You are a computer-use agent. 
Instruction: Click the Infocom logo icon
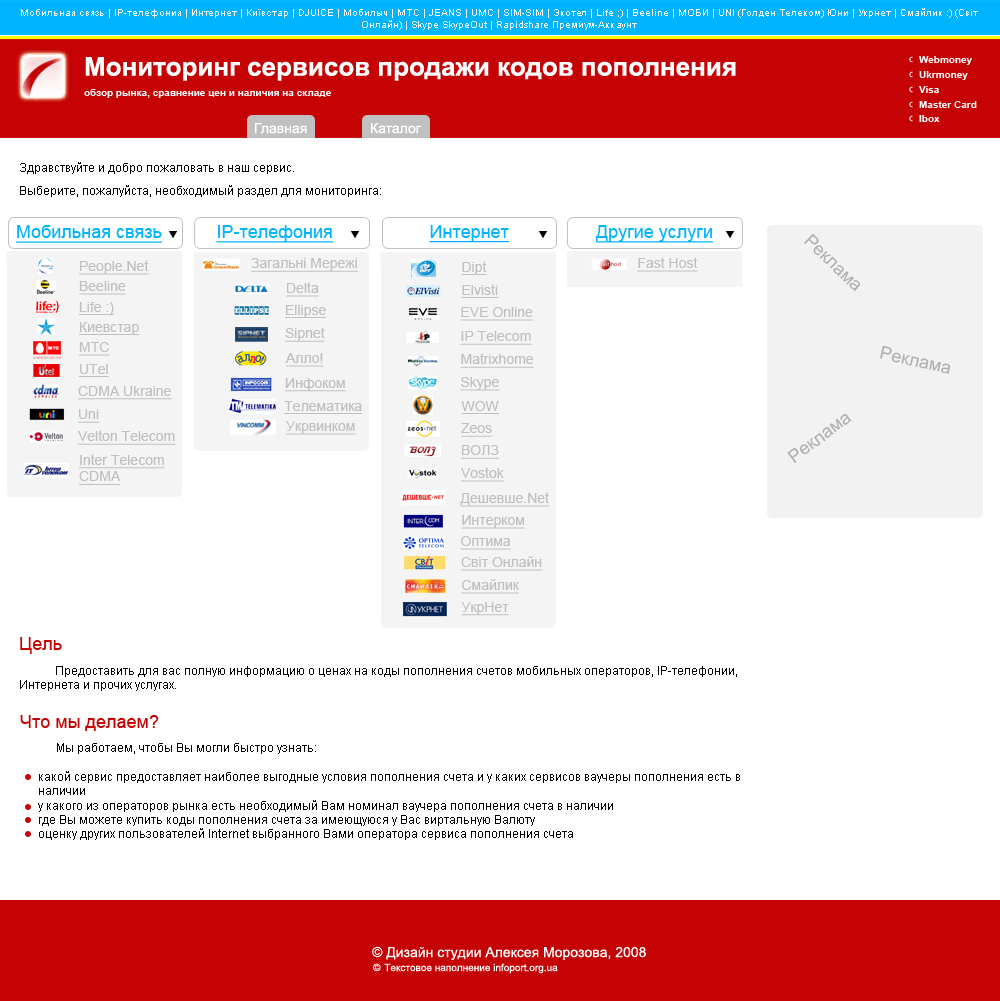click(251, 384)
